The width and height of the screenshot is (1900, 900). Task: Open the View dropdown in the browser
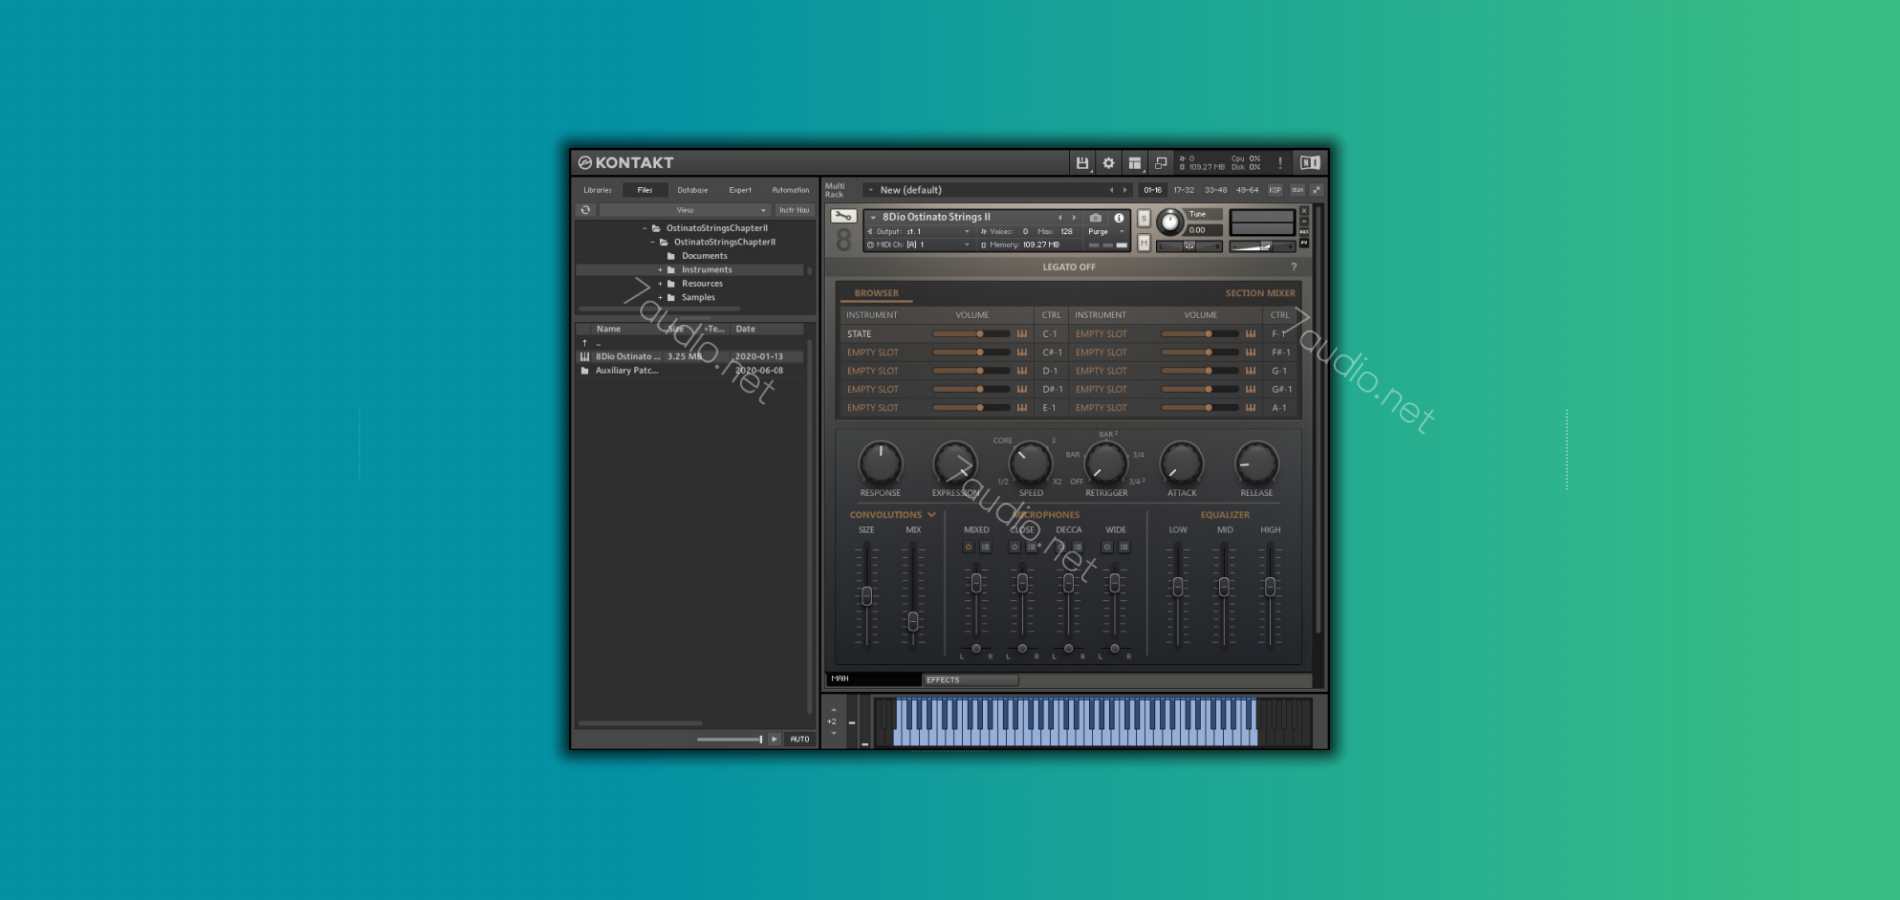[x=685, y=210]
